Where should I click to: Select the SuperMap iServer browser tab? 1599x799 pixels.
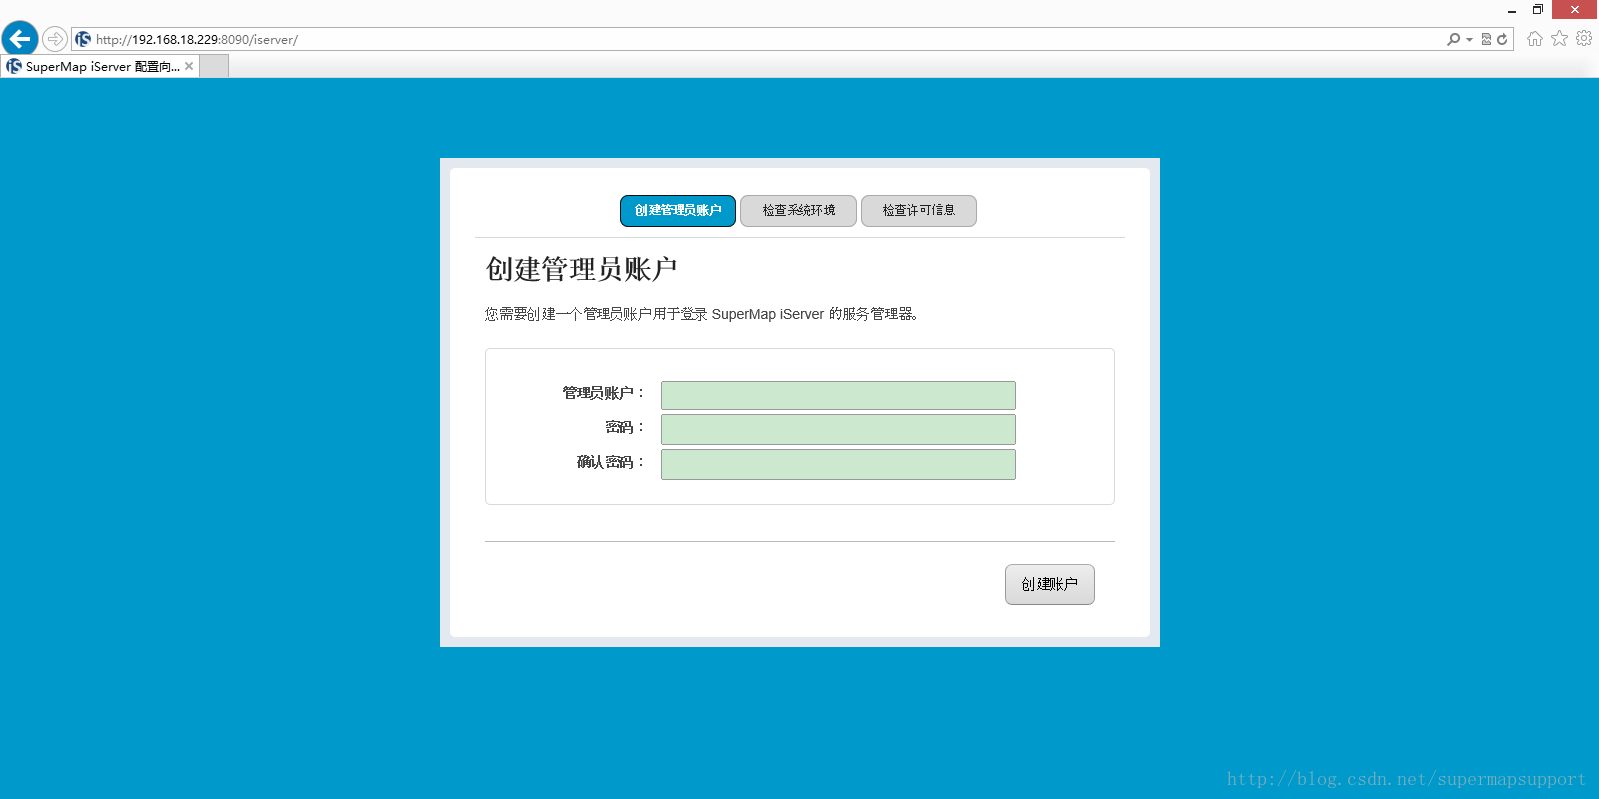100,66
